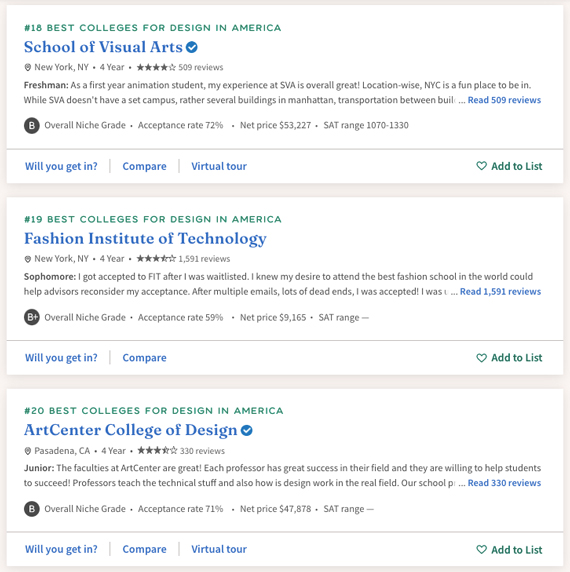Add ArtCenter College of Design to your list

[509, 549]
